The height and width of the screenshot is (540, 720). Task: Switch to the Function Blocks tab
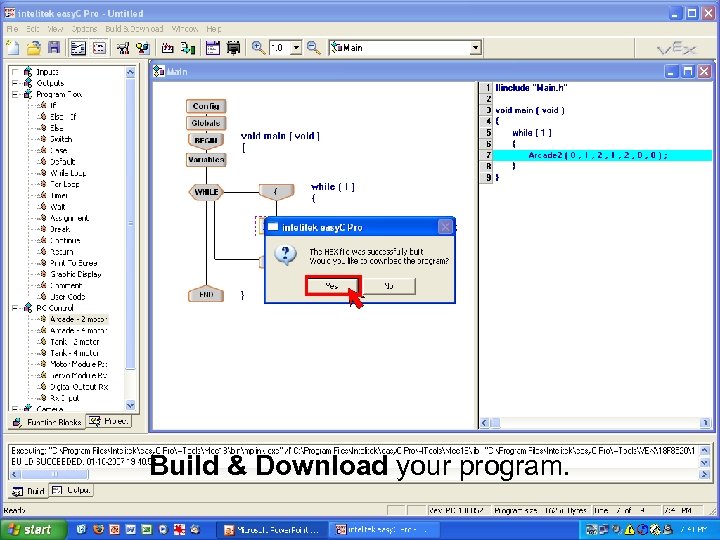pyautogui.click(x=47, y=422)
